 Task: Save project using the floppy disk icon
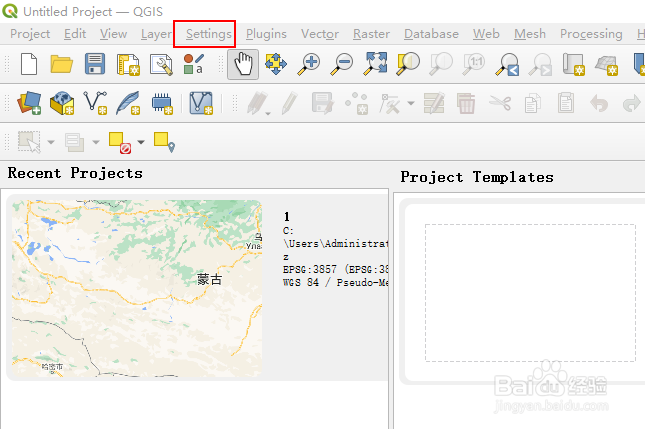click(x=95, y=64)
